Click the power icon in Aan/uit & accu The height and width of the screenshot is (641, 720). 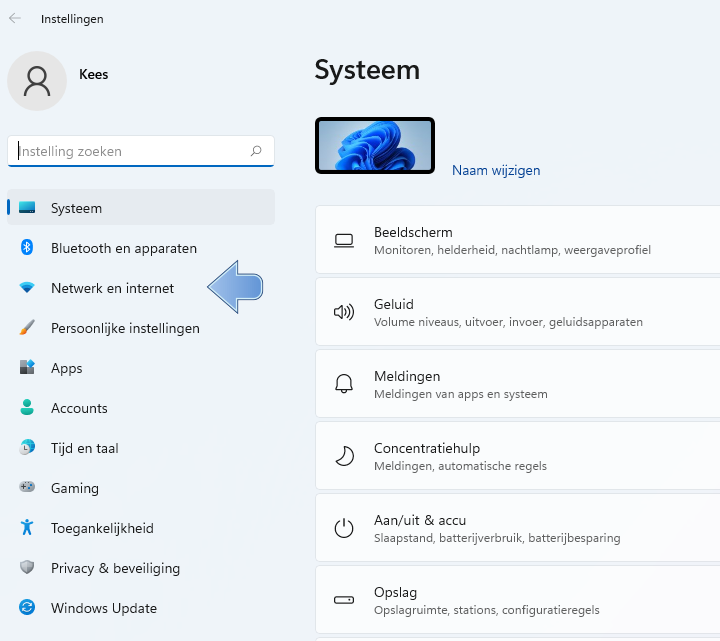[343, 528]
